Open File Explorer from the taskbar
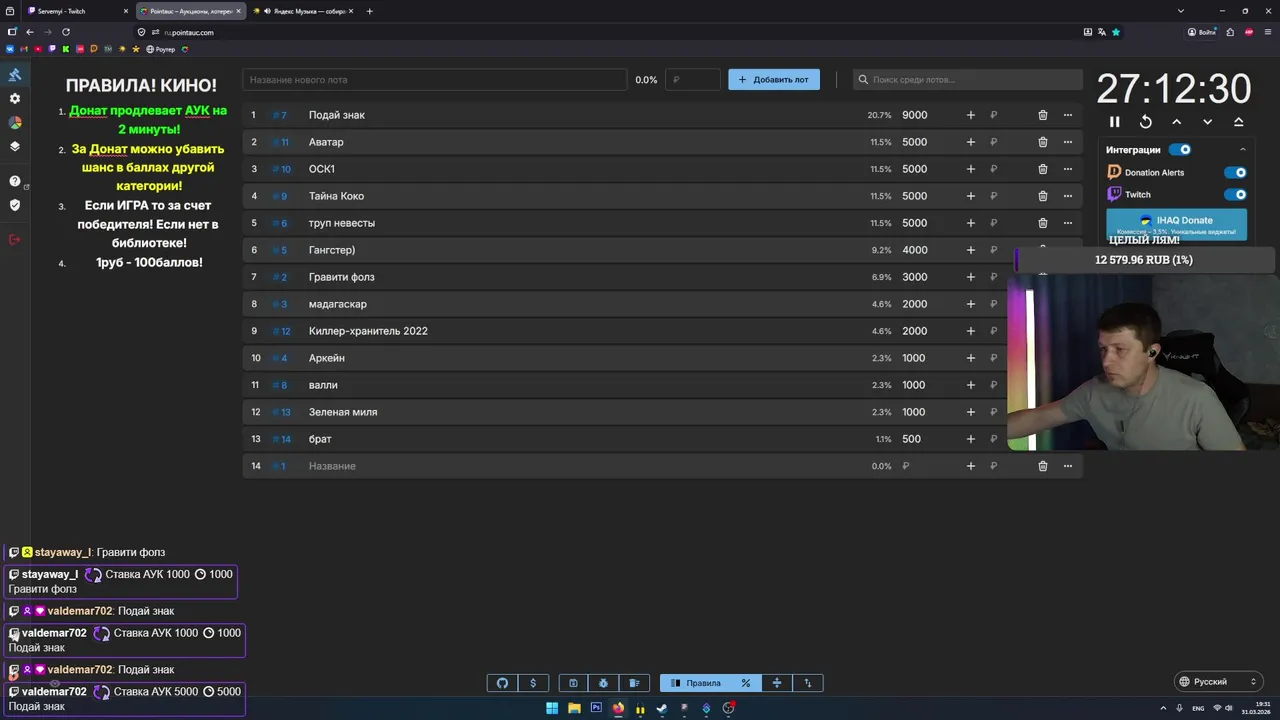1280x720 pixels. point(574,708)
